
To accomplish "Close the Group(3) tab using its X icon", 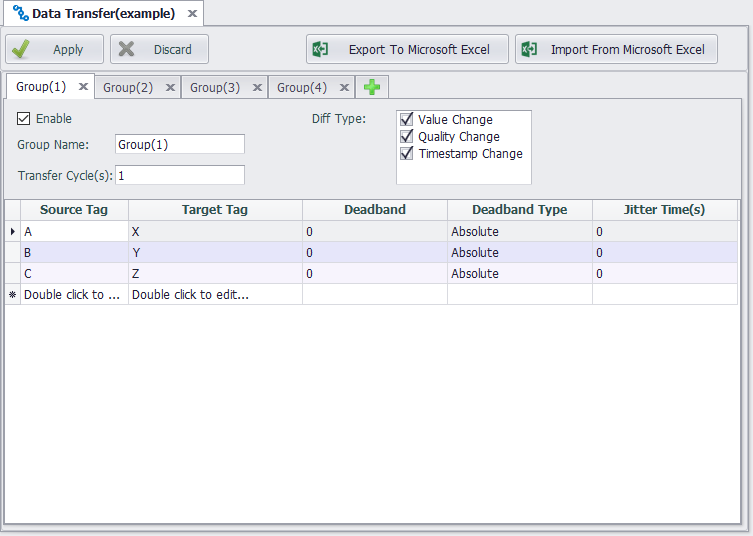I will pyautogui.click(x=257, y=88).
